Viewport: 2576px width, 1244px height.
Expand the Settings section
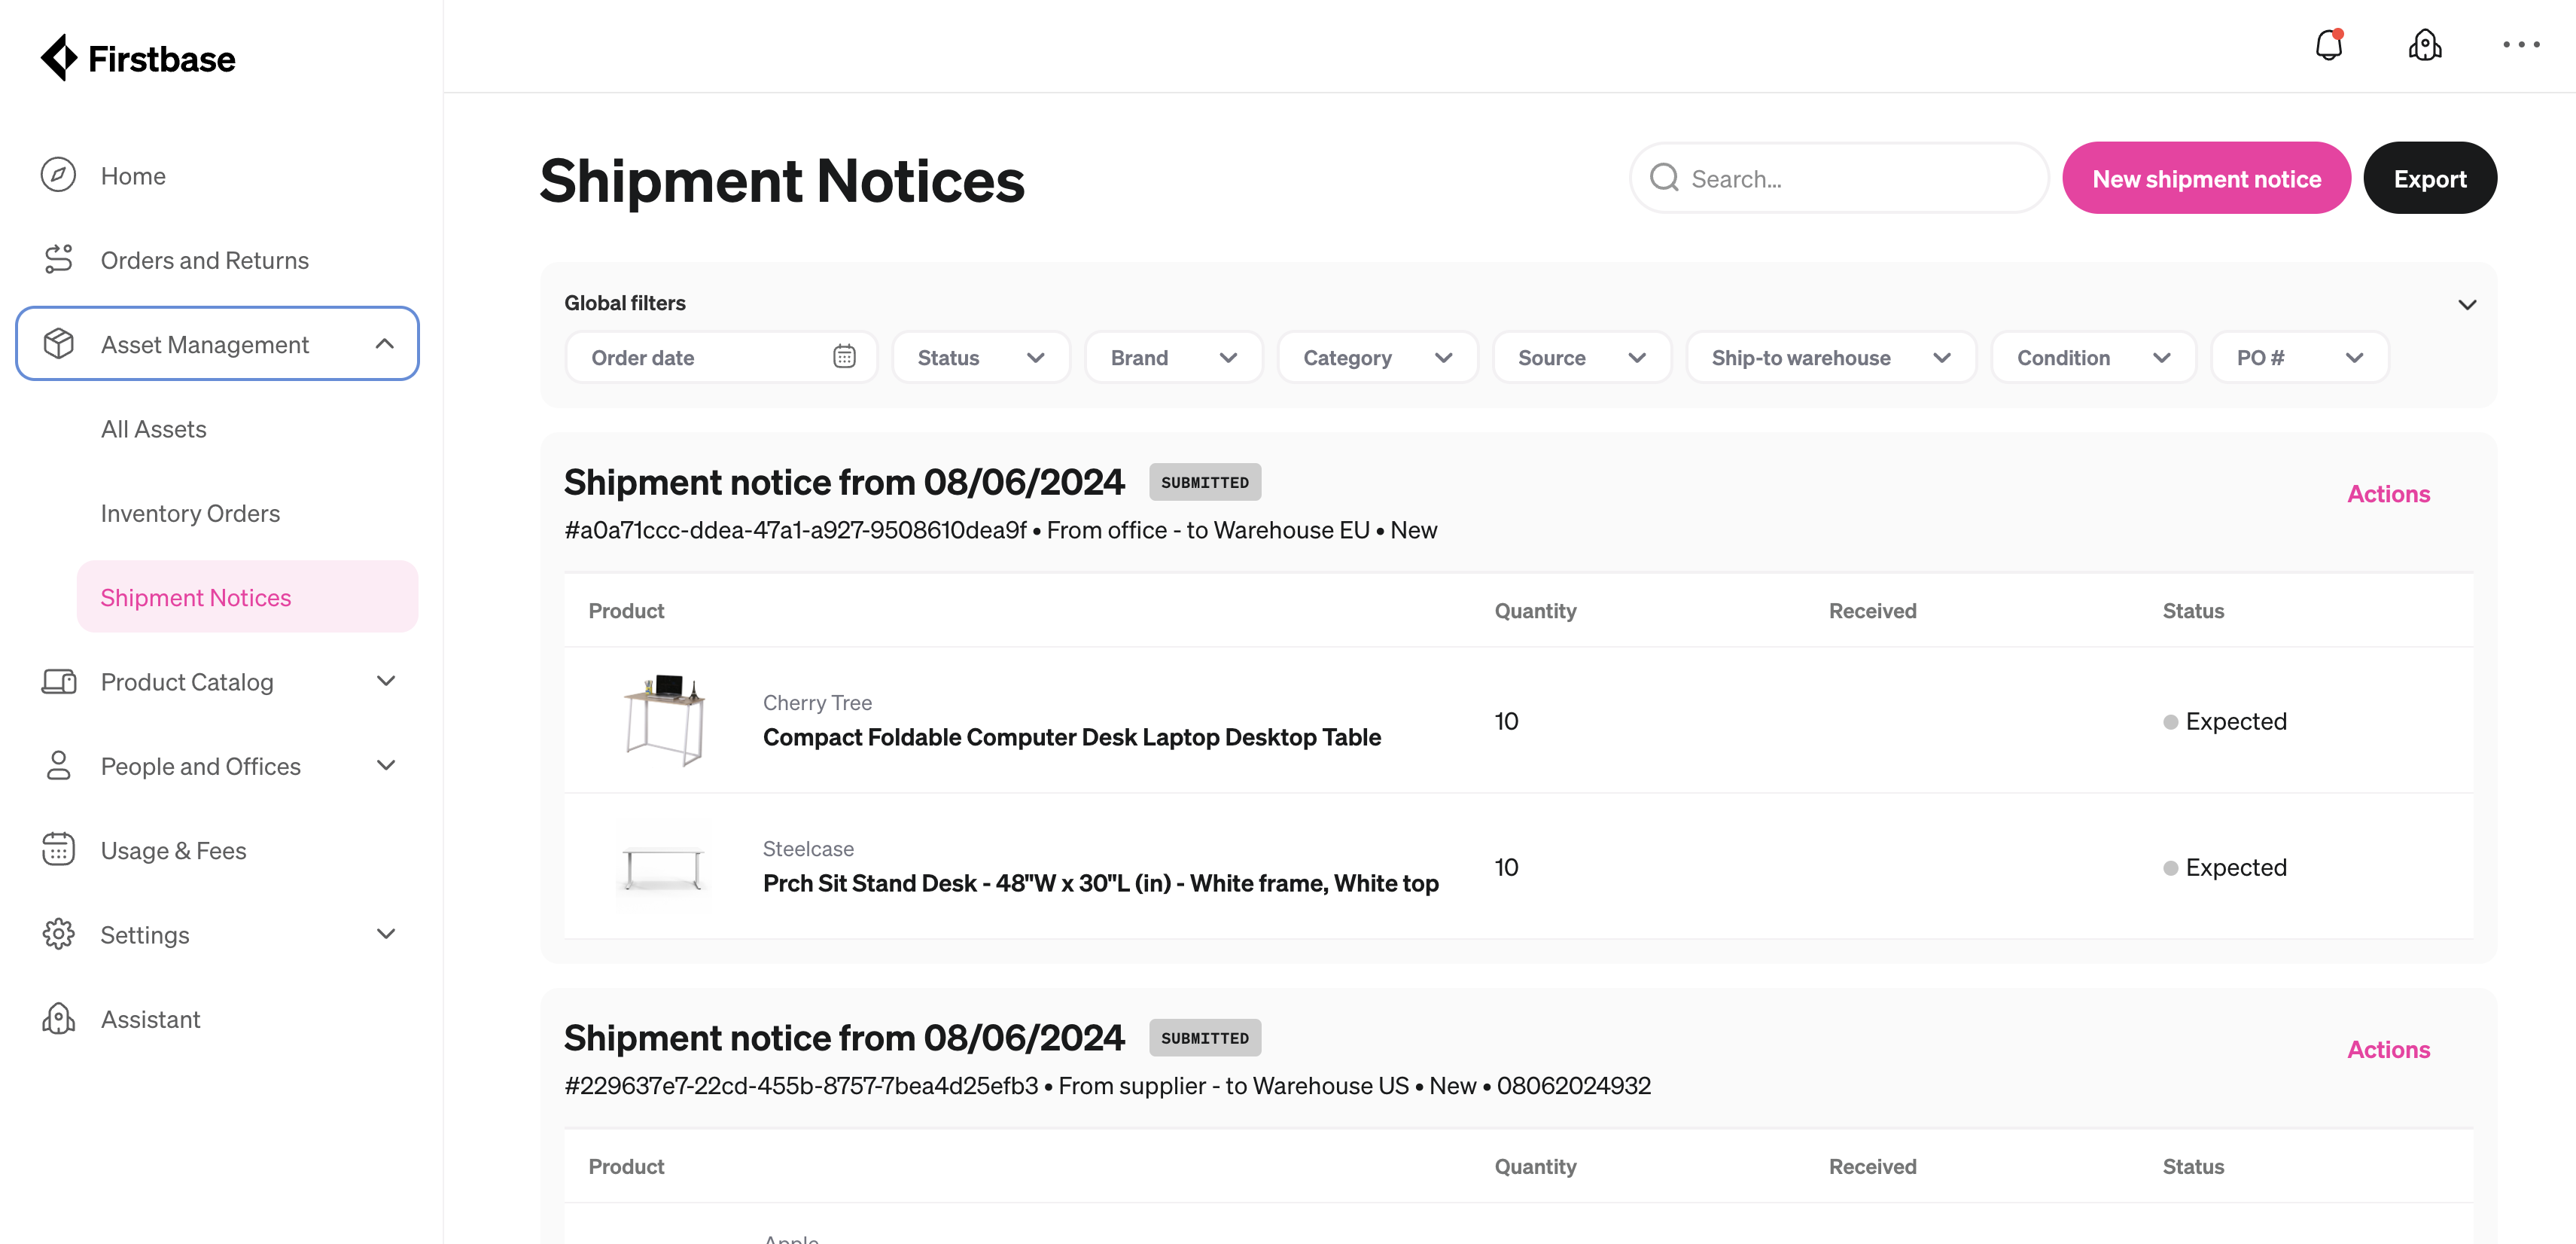(386, 934)
